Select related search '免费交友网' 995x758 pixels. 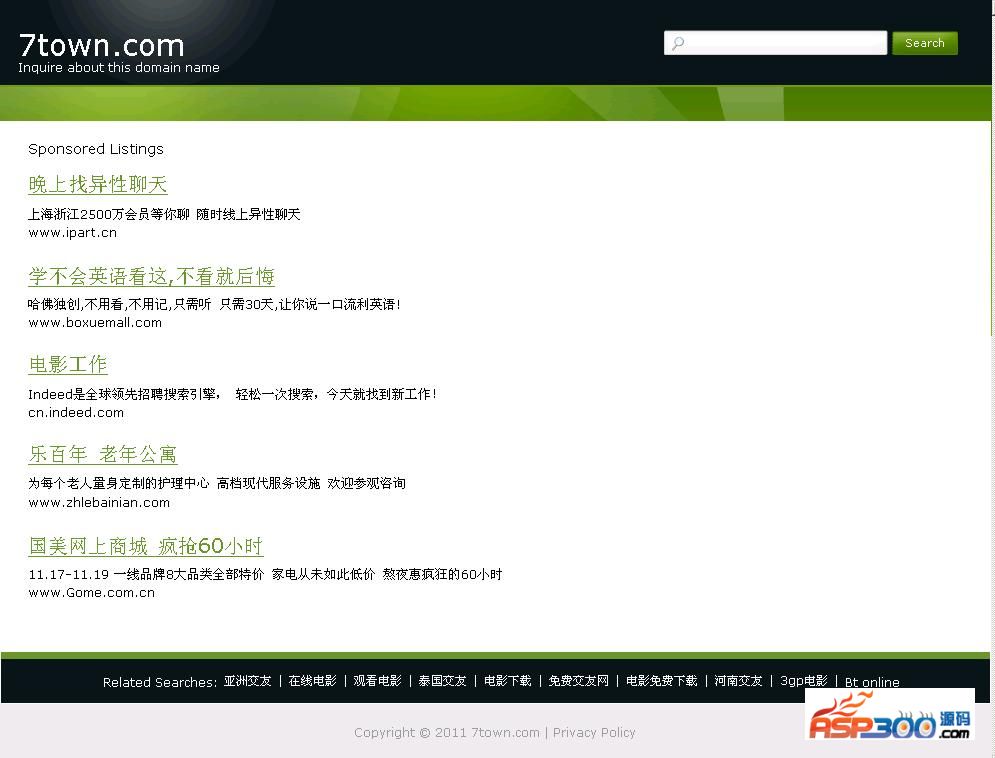[x=578, y=681]
